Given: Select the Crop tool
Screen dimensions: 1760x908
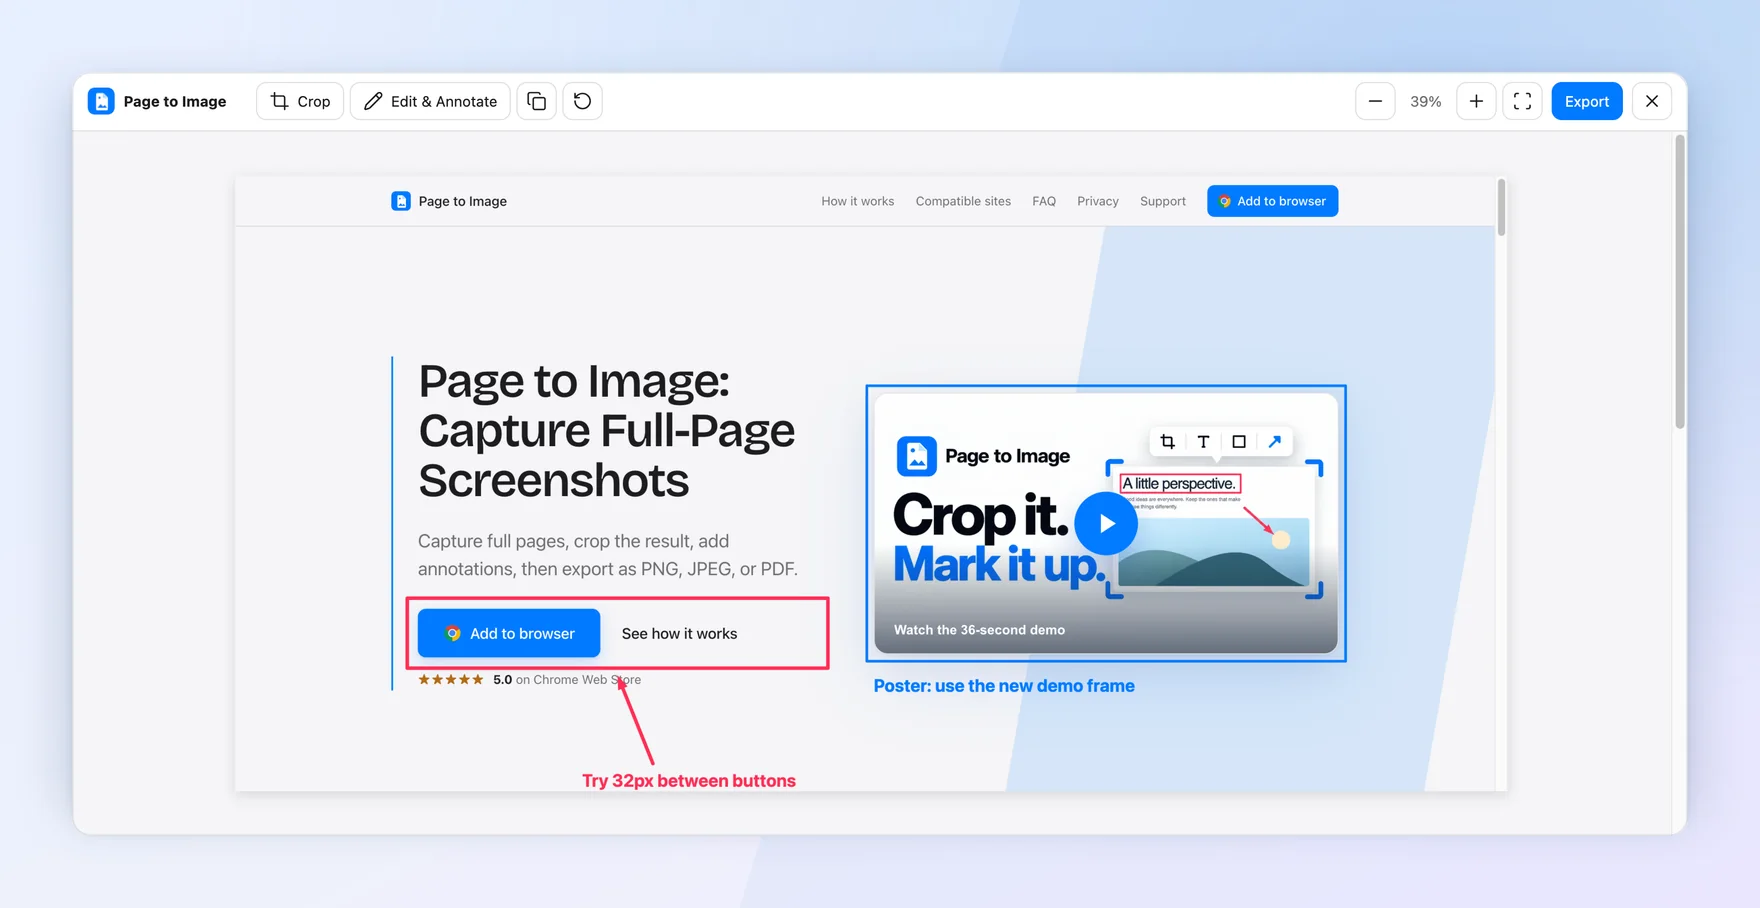Looking at the screenshot, I should 300,101.
